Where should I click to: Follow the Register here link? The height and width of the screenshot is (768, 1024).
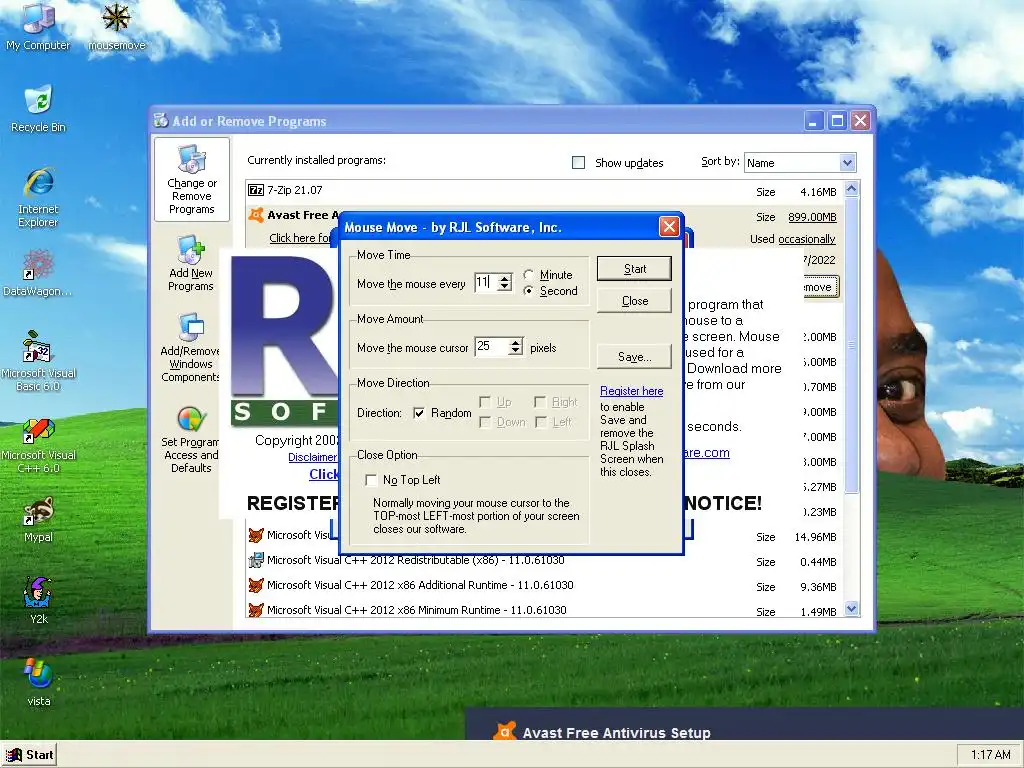click(x=632, y=391)
